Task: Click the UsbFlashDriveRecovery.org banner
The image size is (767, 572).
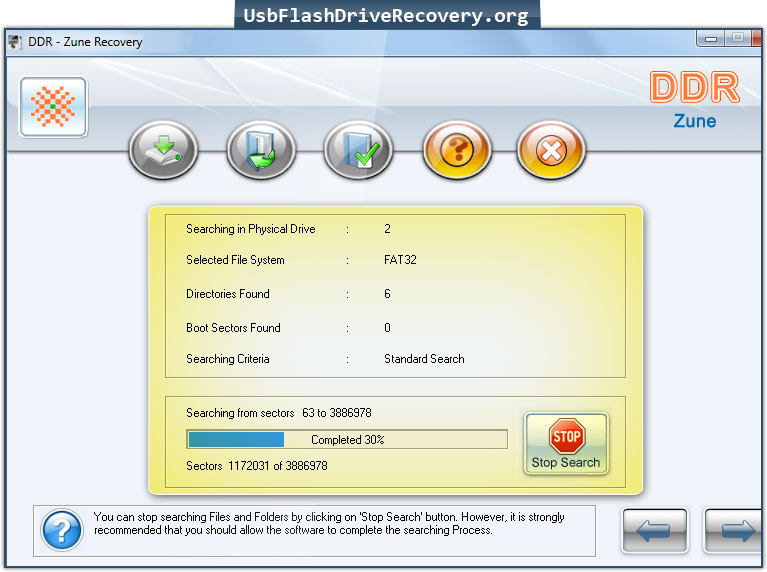Action: click(x=386, y=15)
